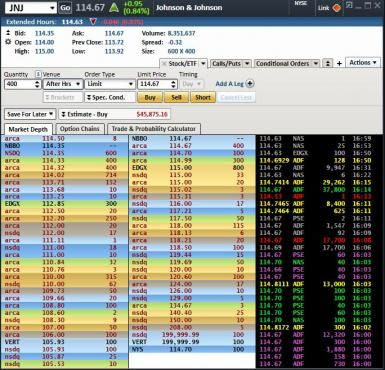
Task: Switch to the Option Chains tab
Action: tap(79, 129)
